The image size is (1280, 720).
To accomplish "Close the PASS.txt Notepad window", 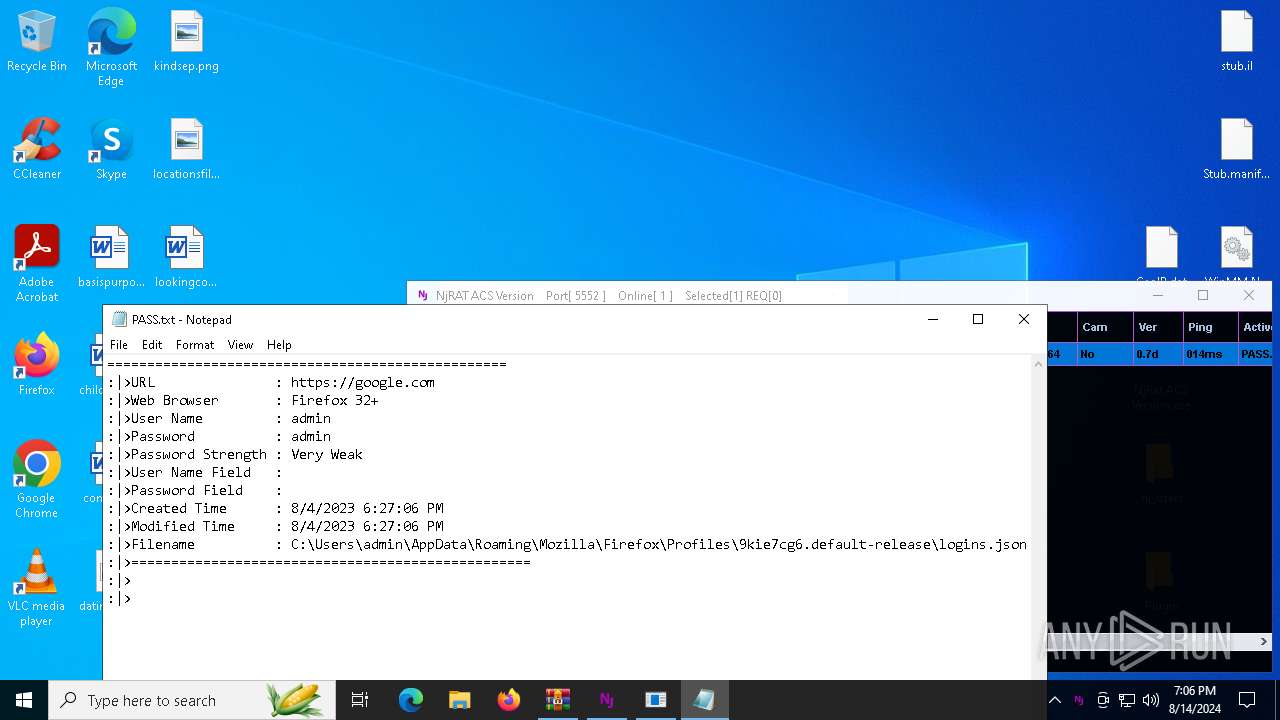I will [1024, 319].
